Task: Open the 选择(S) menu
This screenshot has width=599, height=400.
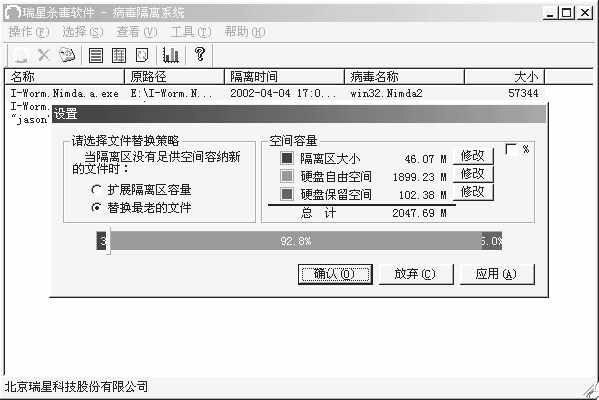Action: click(83, 32)
